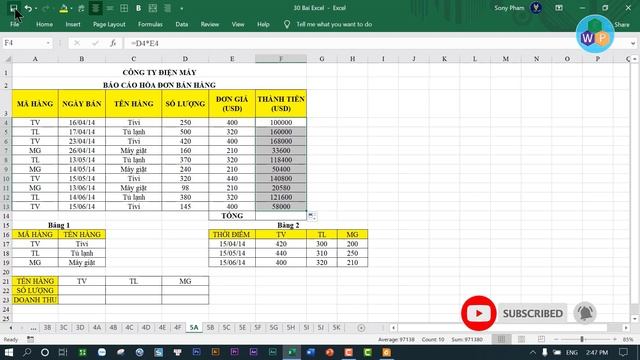Open the Help ribbon tab
Viewport: 640px width, 360px height.
[x=263, y=24]
